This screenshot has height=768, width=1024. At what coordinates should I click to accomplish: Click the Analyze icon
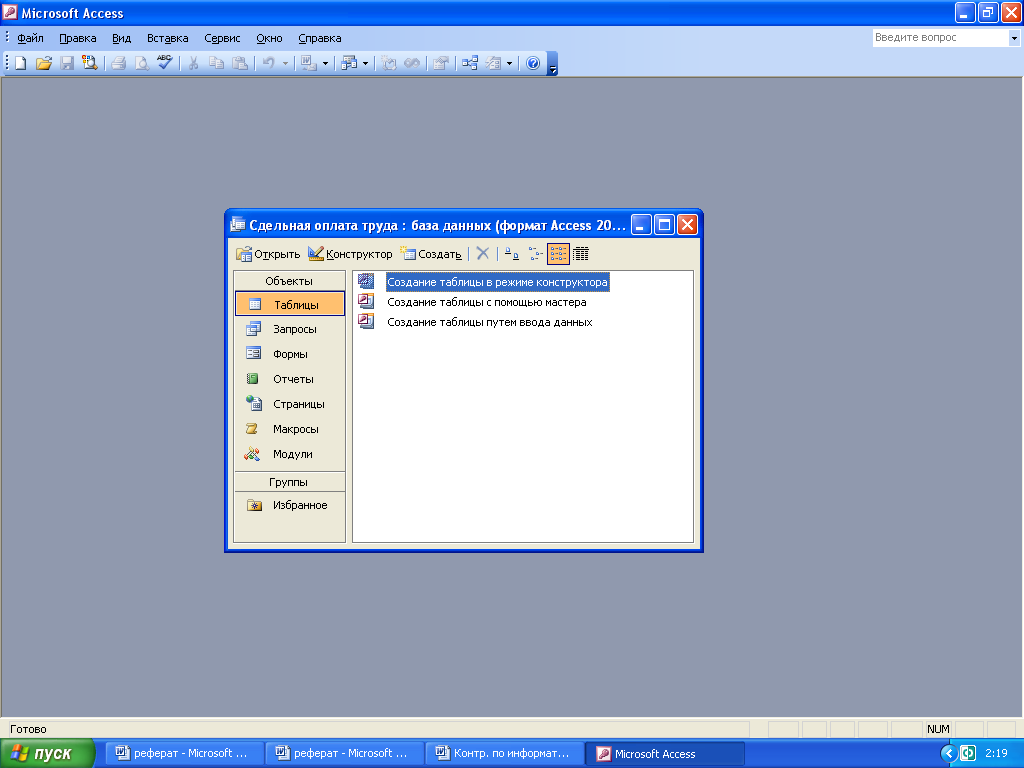349,63
